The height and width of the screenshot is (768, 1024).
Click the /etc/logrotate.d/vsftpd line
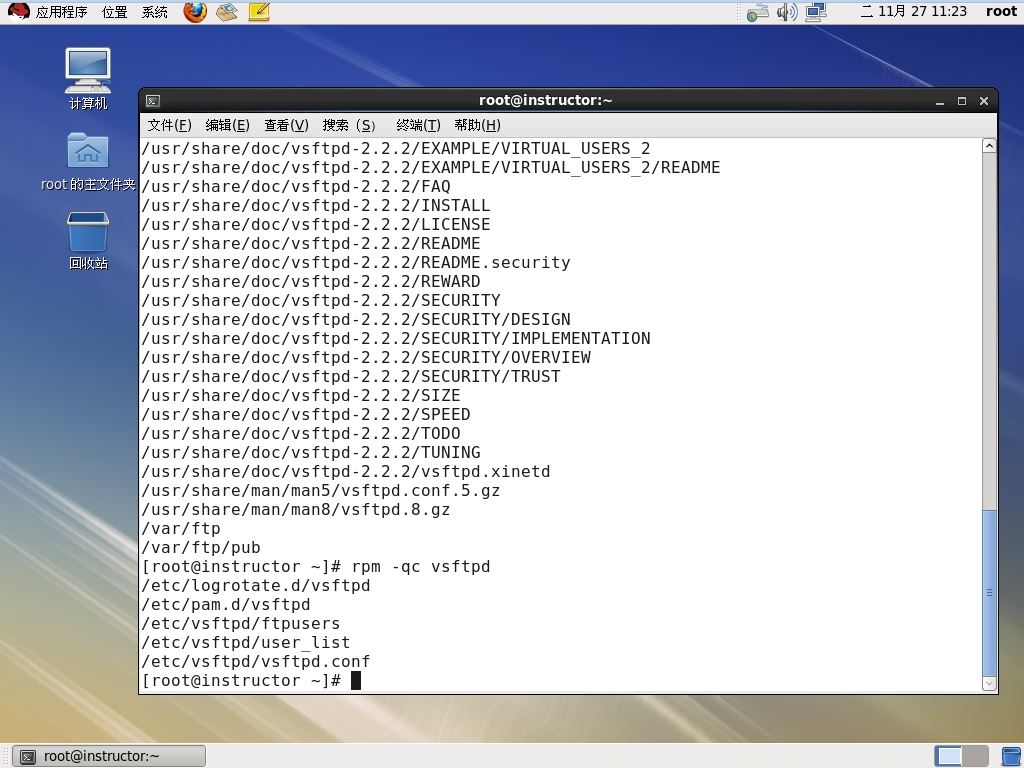256,586
